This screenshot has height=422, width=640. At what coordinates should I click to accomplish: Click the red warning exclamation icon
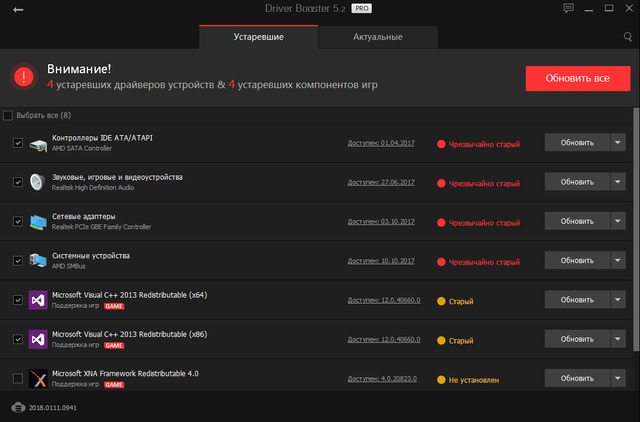point(24,77)
